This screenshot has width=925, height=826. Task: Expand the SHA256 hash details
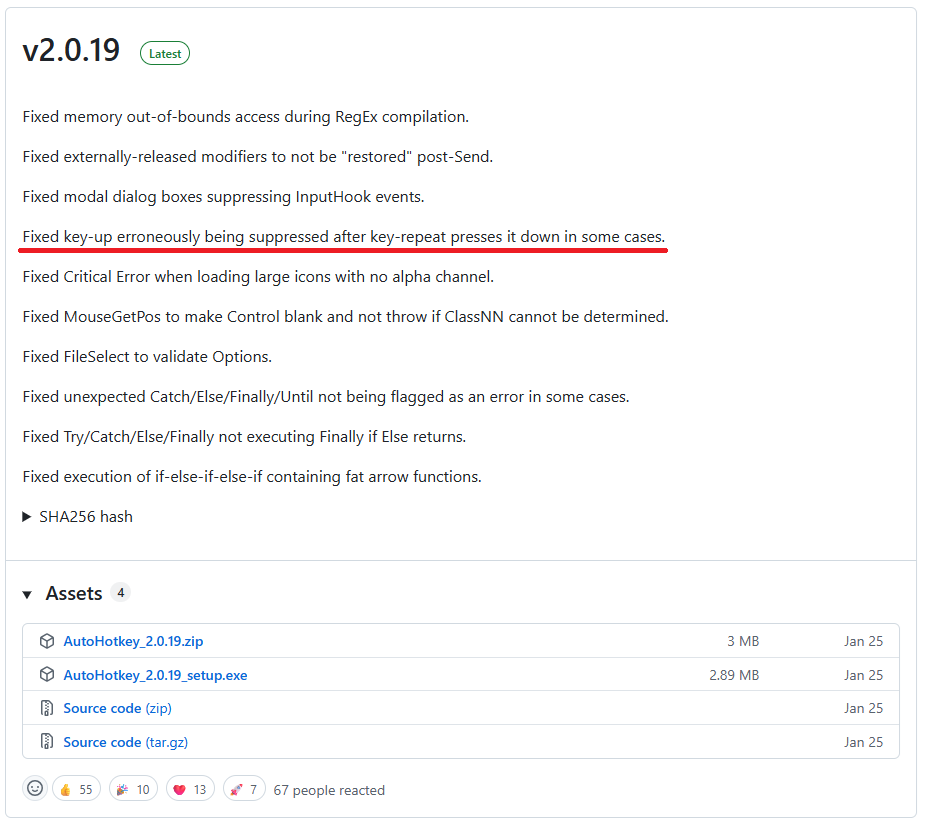[78, 517]
